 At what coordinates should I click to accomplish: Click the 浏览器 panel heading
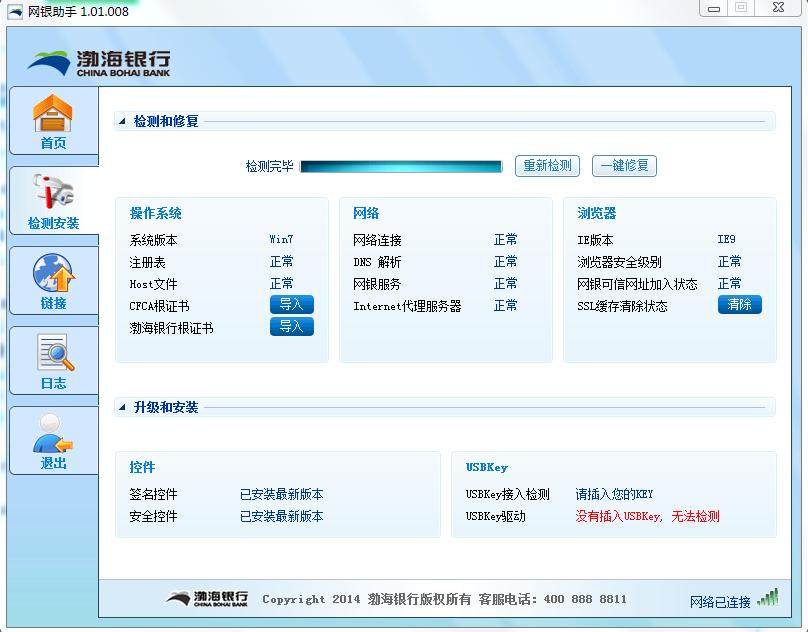coord(597,213)
